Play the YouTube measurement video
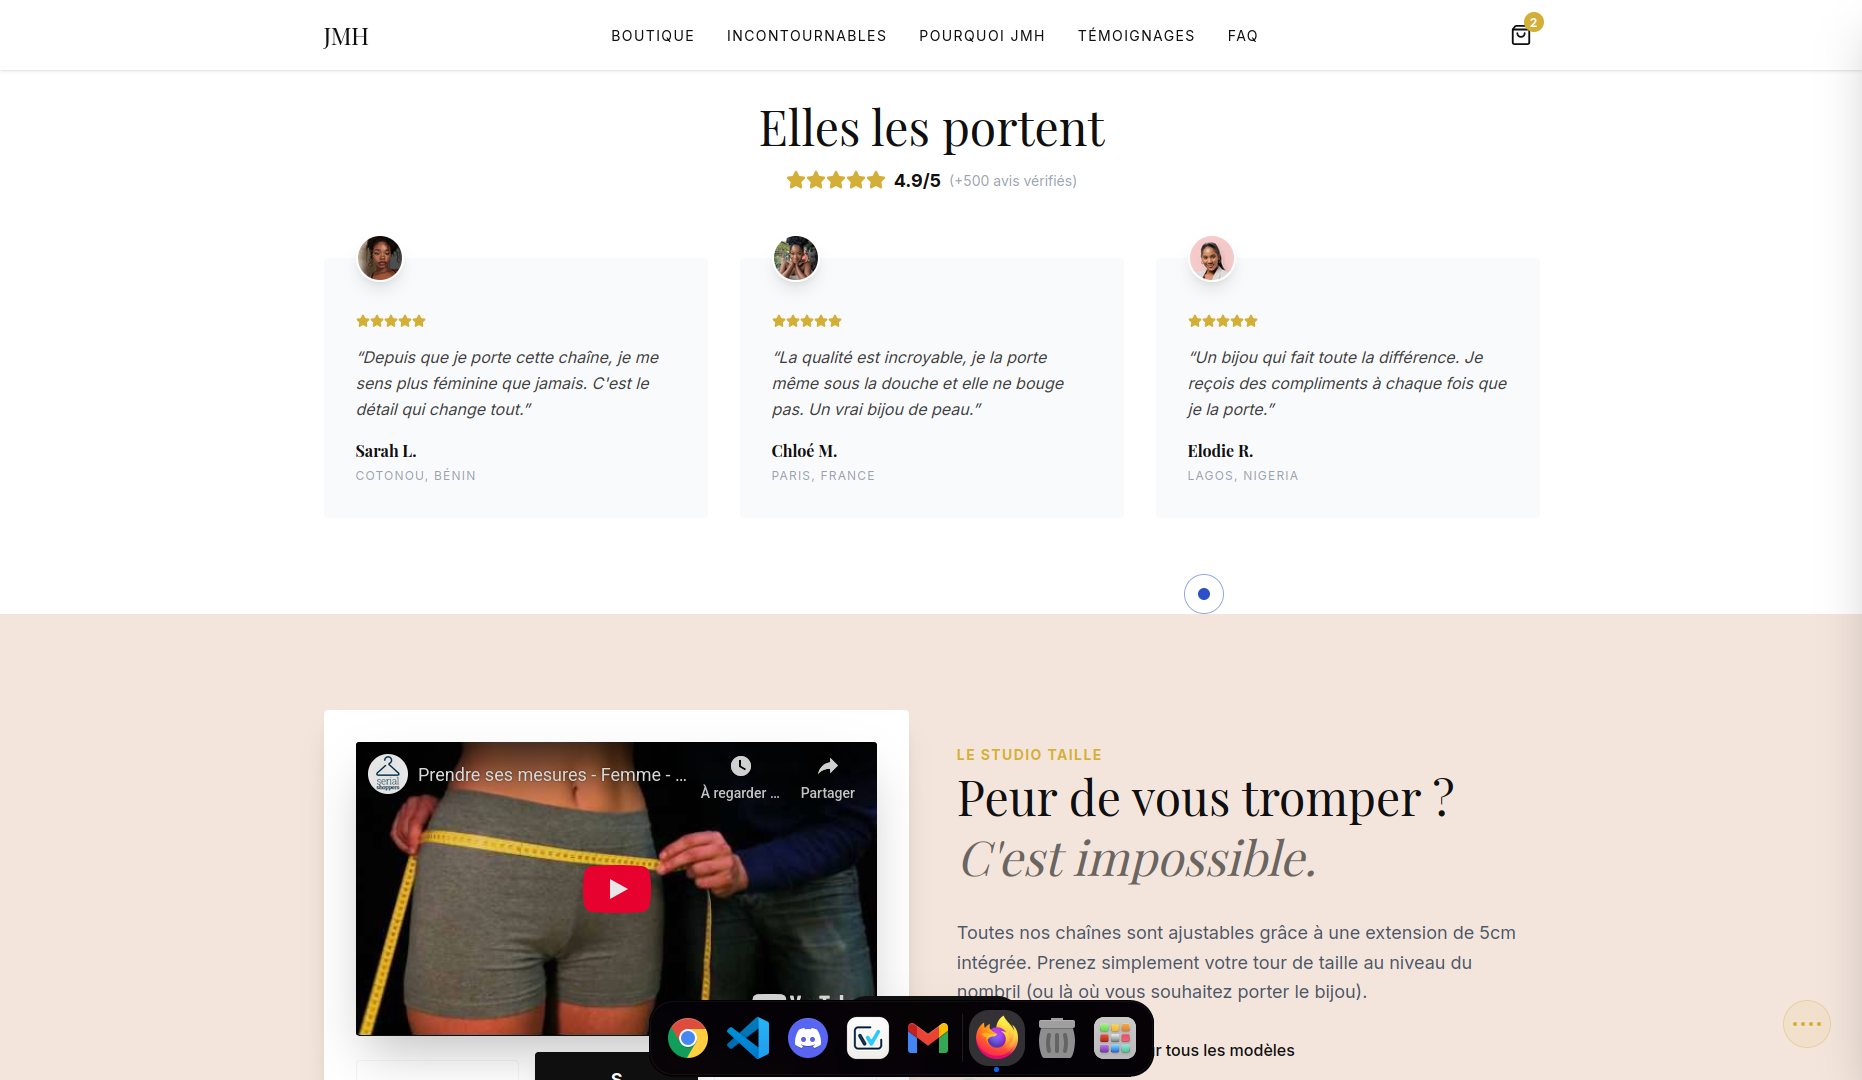 (617, 889)
